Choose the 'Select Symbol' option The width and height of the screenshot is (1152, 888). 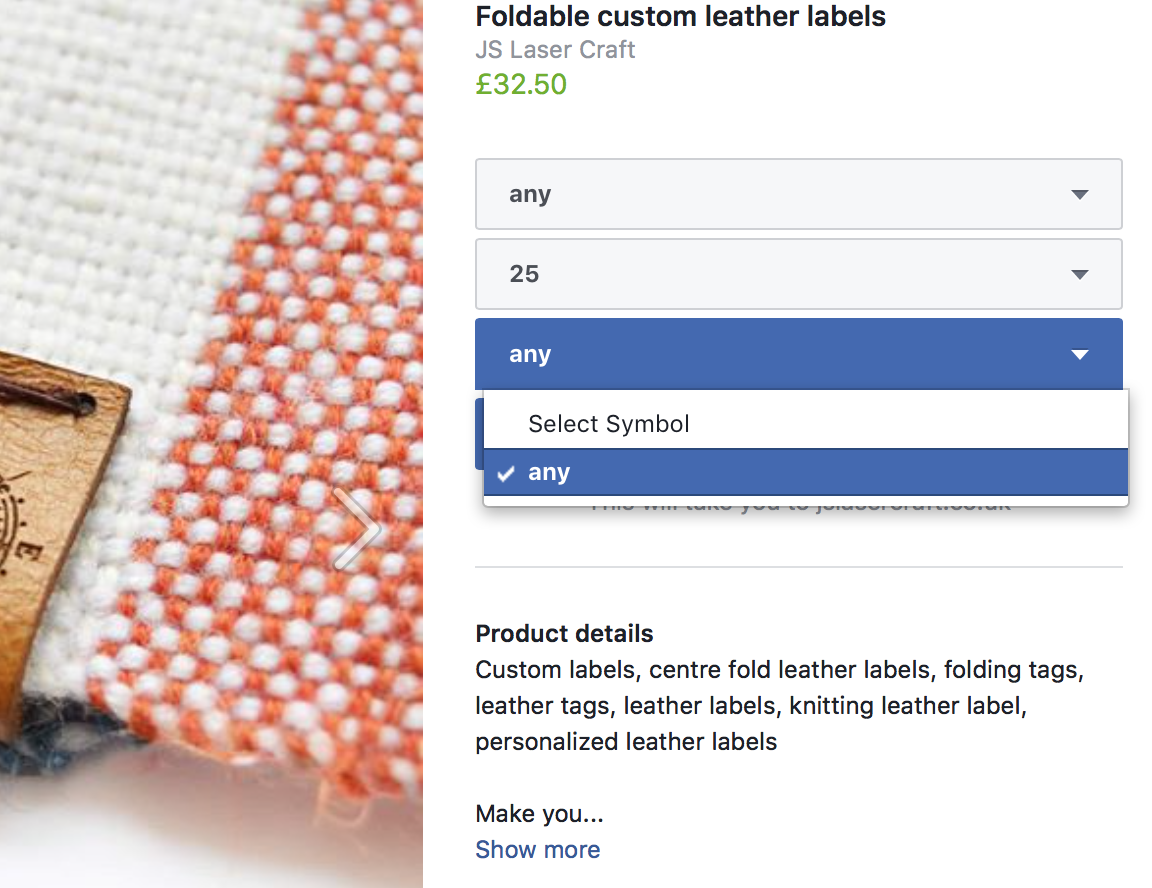tap(805, 424)
